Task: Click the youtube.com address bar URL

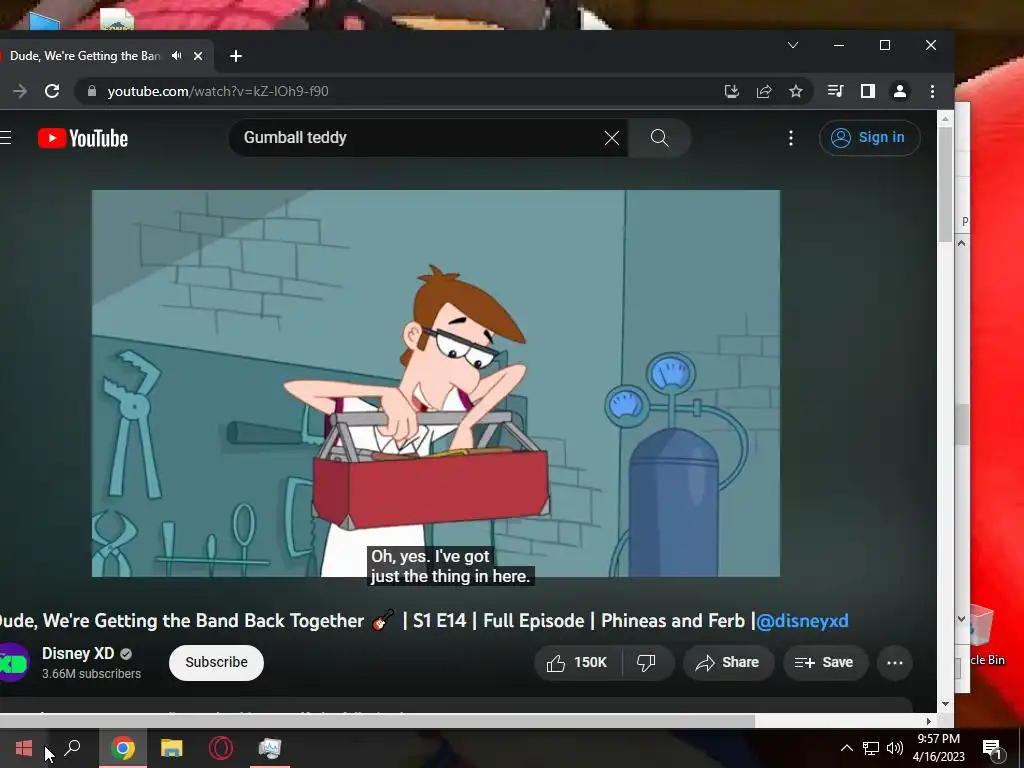Action: (x=218, y=91)
